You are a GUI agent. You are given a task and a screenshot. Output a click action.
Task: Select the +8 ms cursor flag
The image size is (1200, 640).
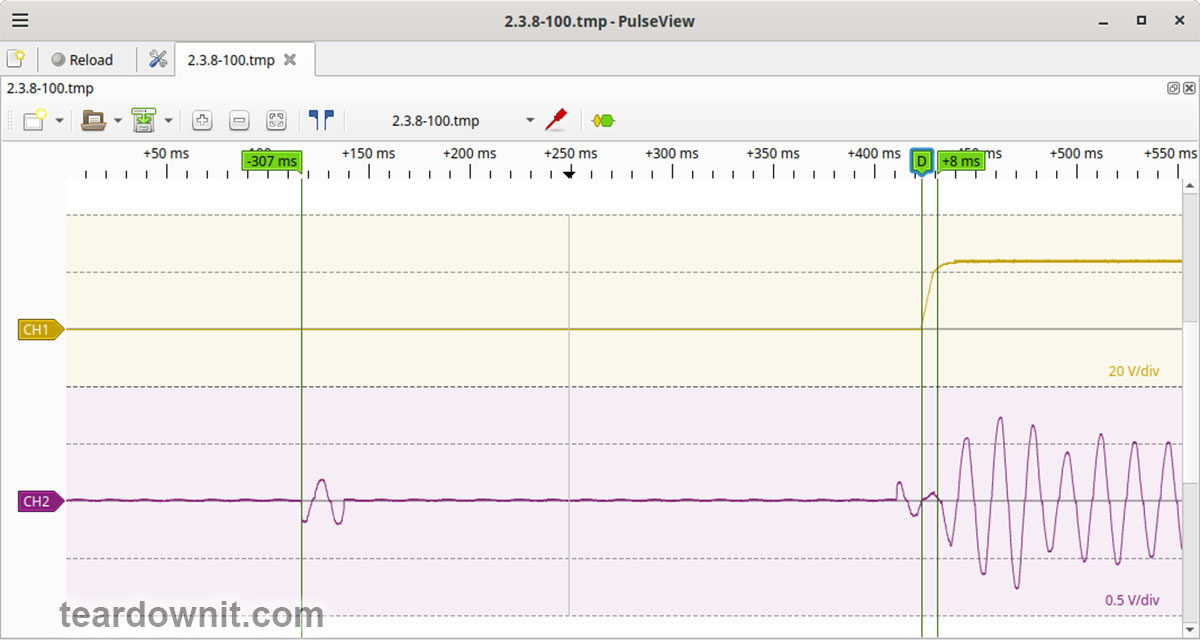960,161
